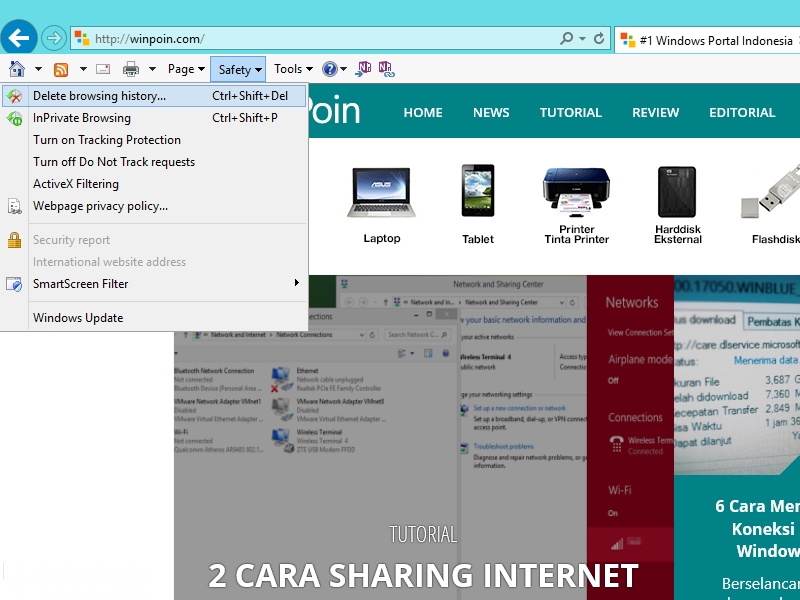Click the Print icon
Screen dimensions: 800x600
(131, 69)
